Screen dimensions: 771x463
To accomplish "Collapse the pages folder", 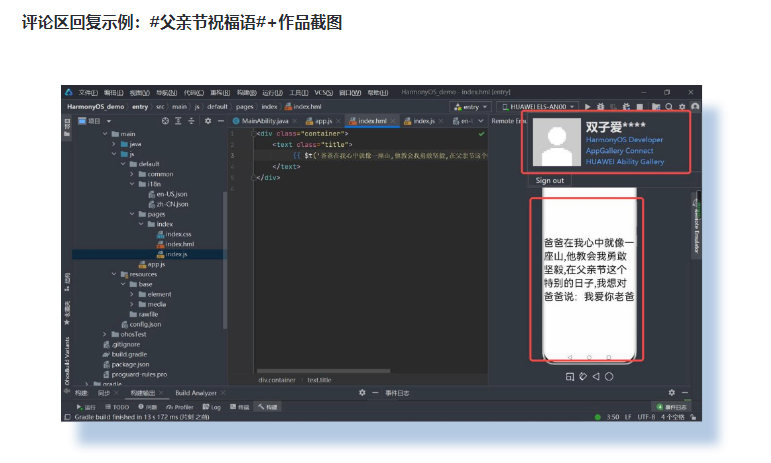I will [x=132, y=214].
